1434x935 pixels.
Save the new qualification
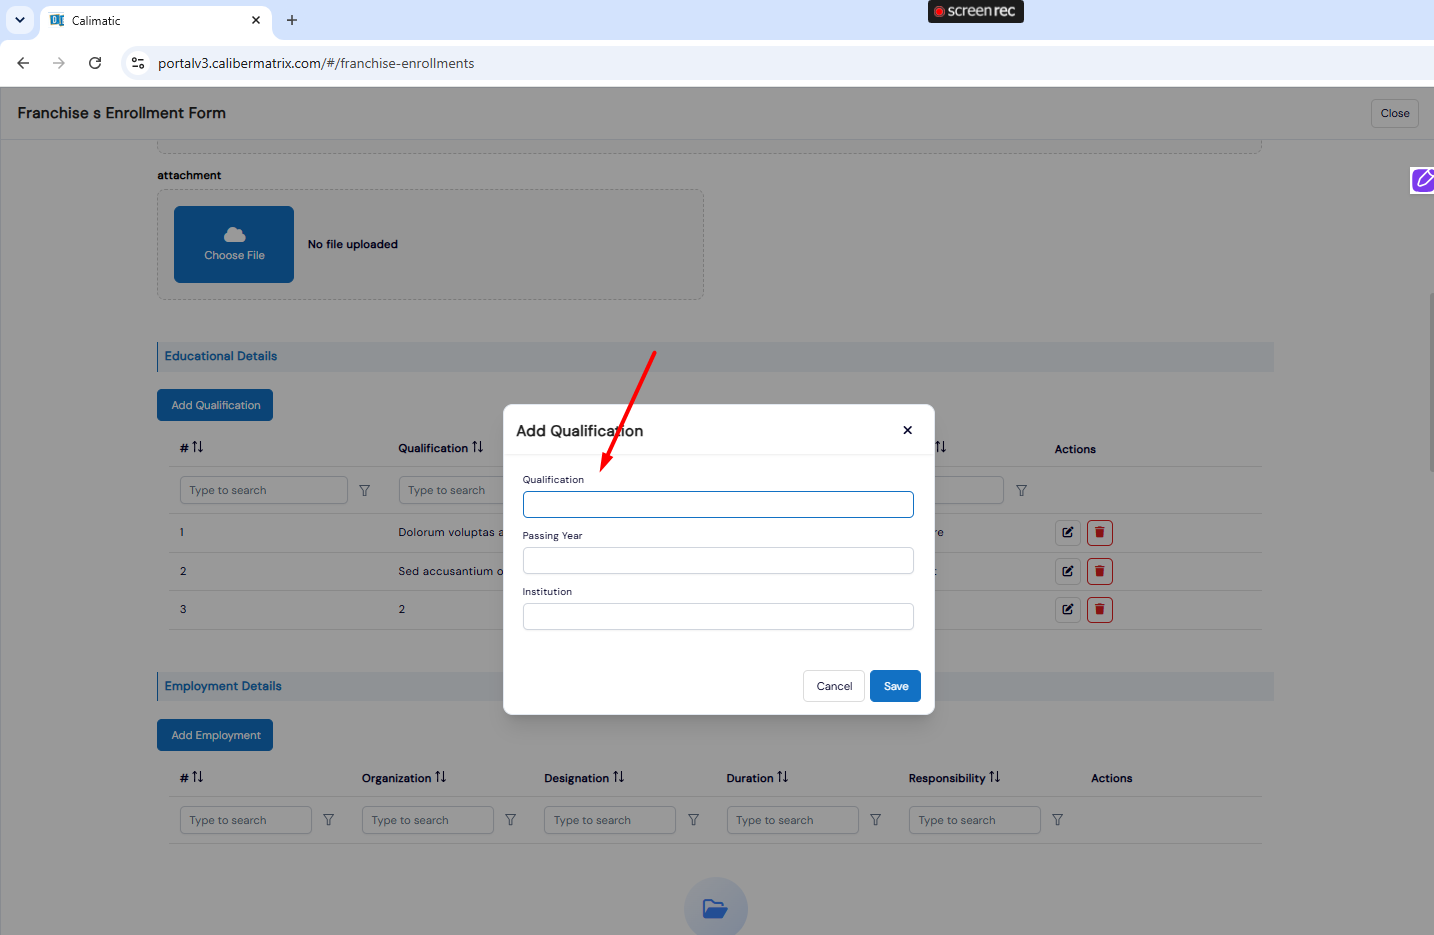pos(895,686)
